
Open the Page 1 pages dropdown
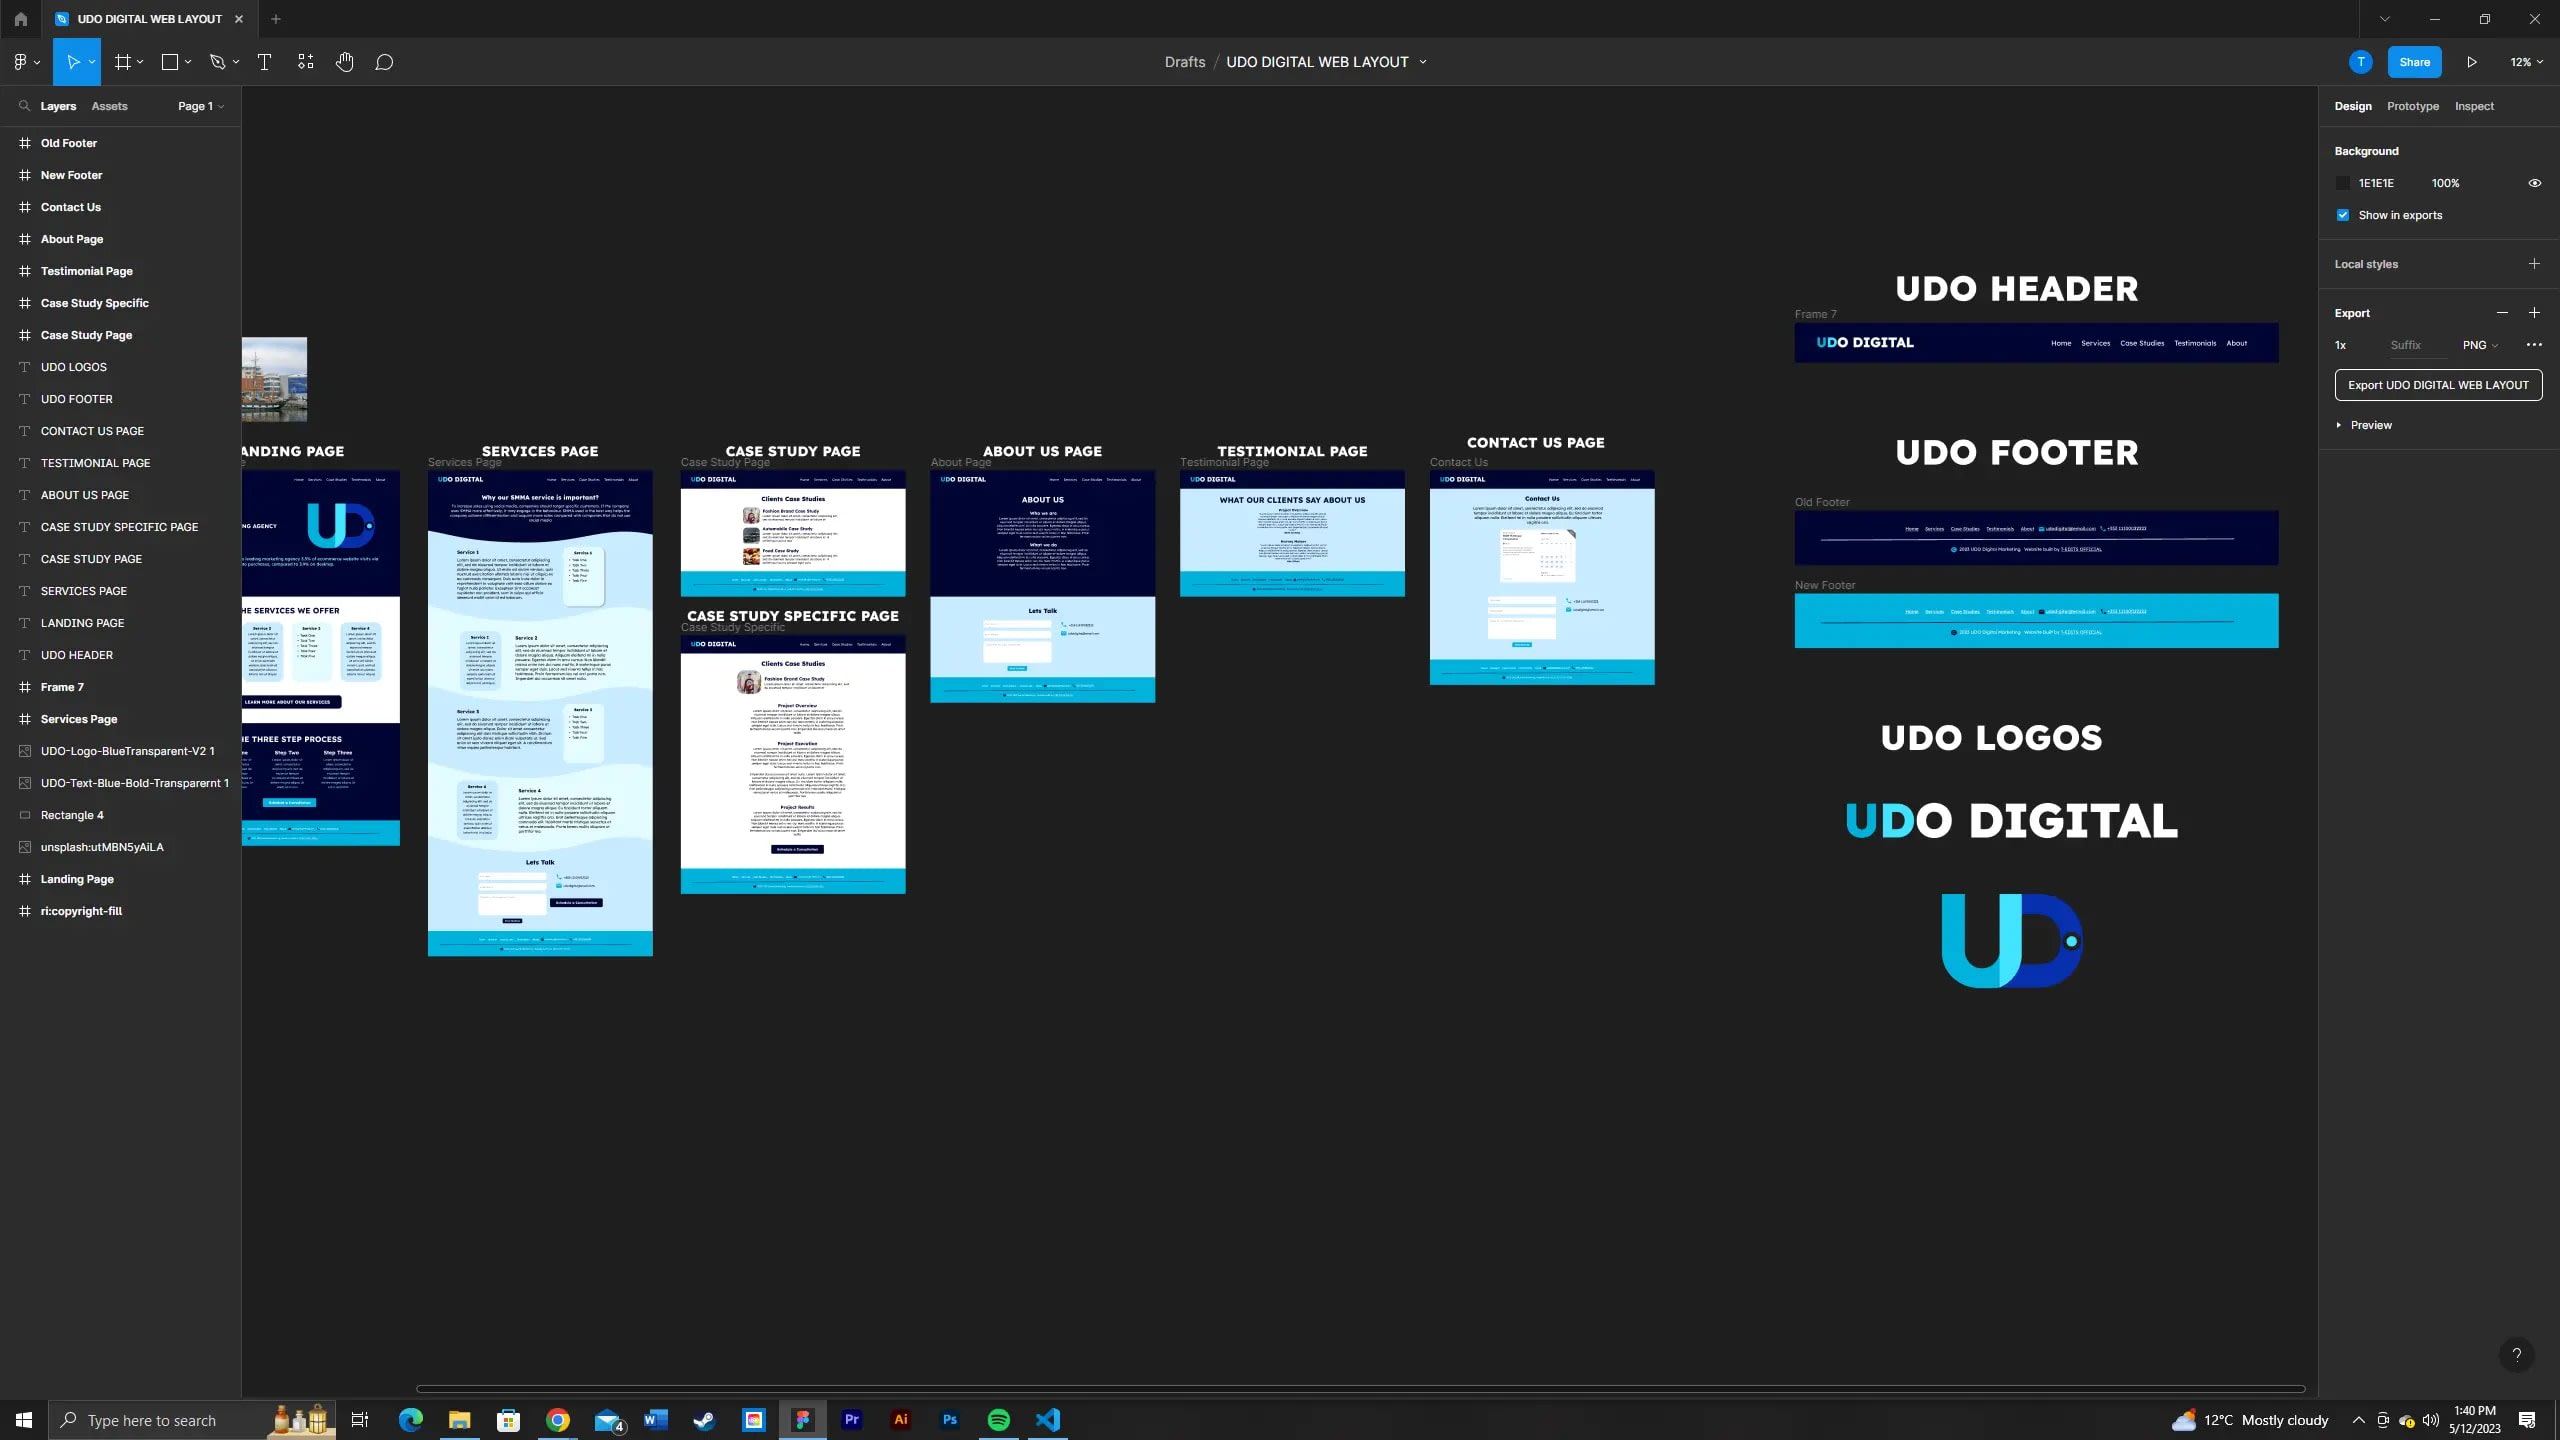(x=200, y=106)
